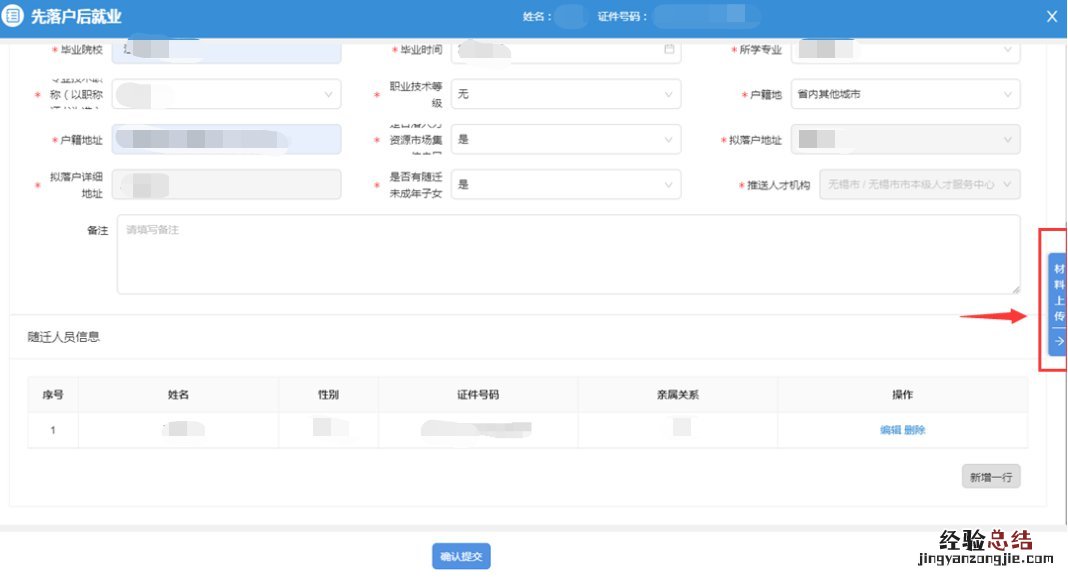
Task: Click the 编辑 link in row 1
Action: (890, 430)
